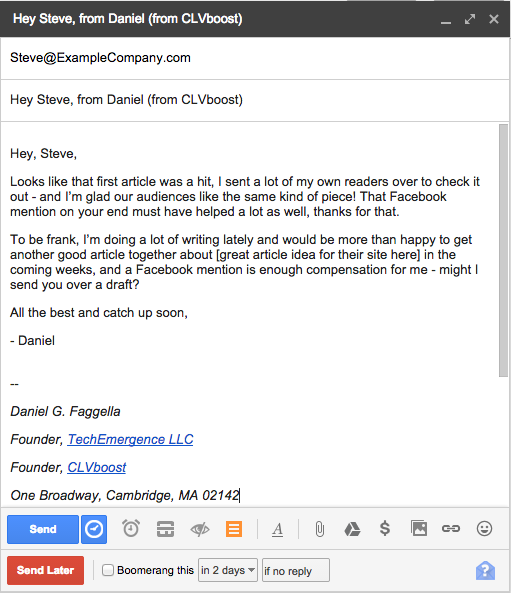The image size is (511, 593).
Task: Attach a file with the paperclip icon
Action: [320, 529]
